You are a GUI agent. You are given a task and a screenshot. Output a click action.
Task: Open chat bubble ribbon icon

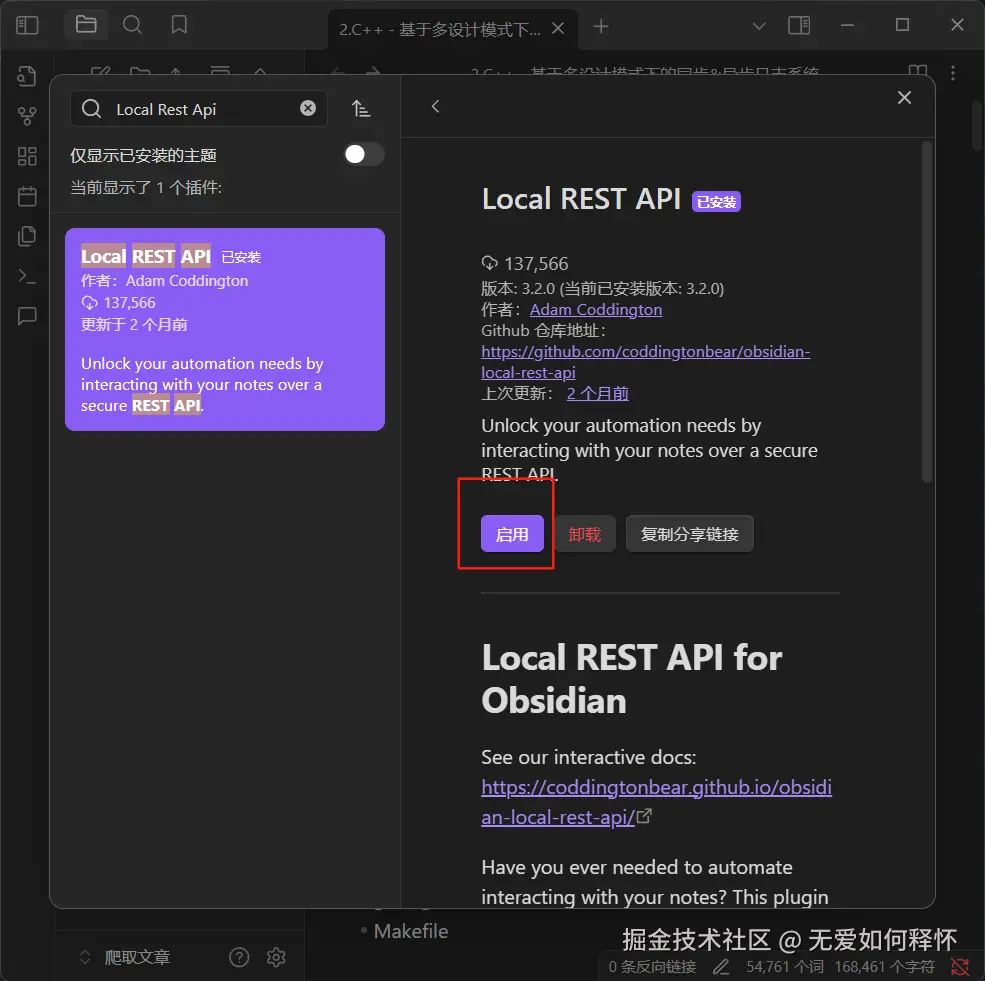pos(27,316)
